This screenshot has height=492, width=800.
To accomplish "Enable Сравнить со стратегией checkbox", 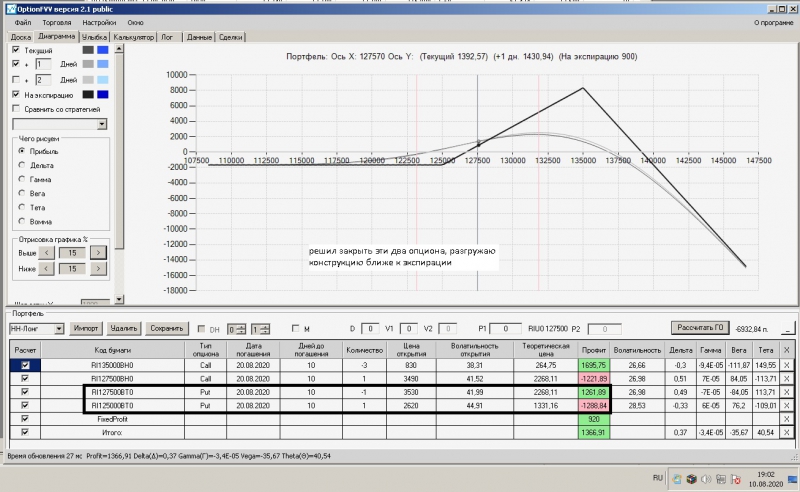I will (x=16, y=109).
